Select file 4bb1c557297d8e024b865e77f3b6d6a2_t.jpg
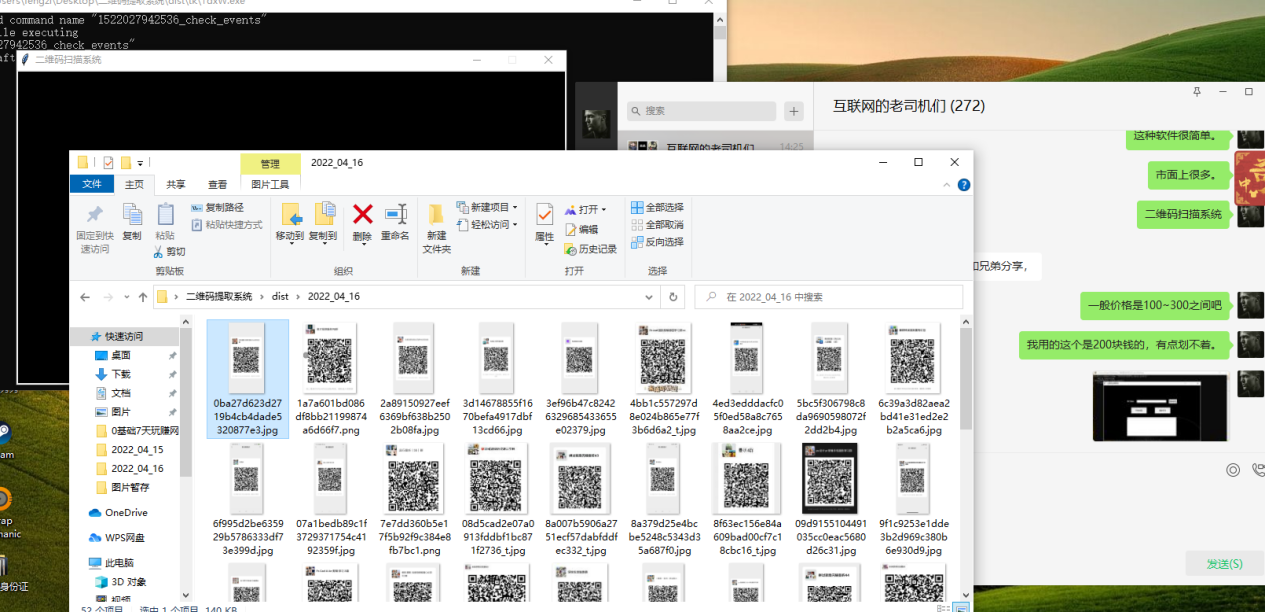The height and width of the screenshot is (612, 1265). [661, 380]
